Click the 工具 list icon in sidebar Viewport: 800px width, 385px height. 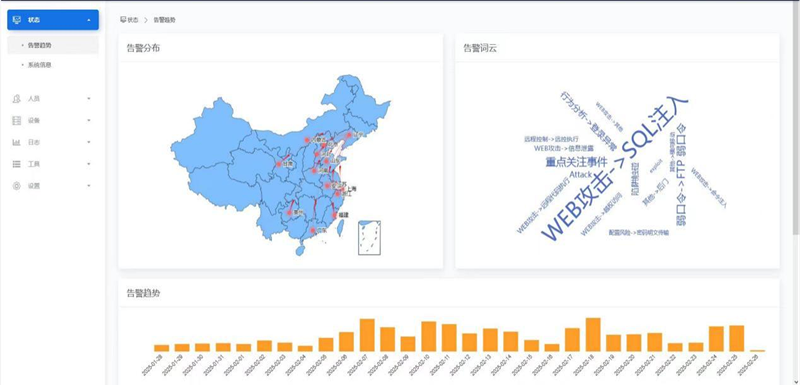(x=17, y=164)
